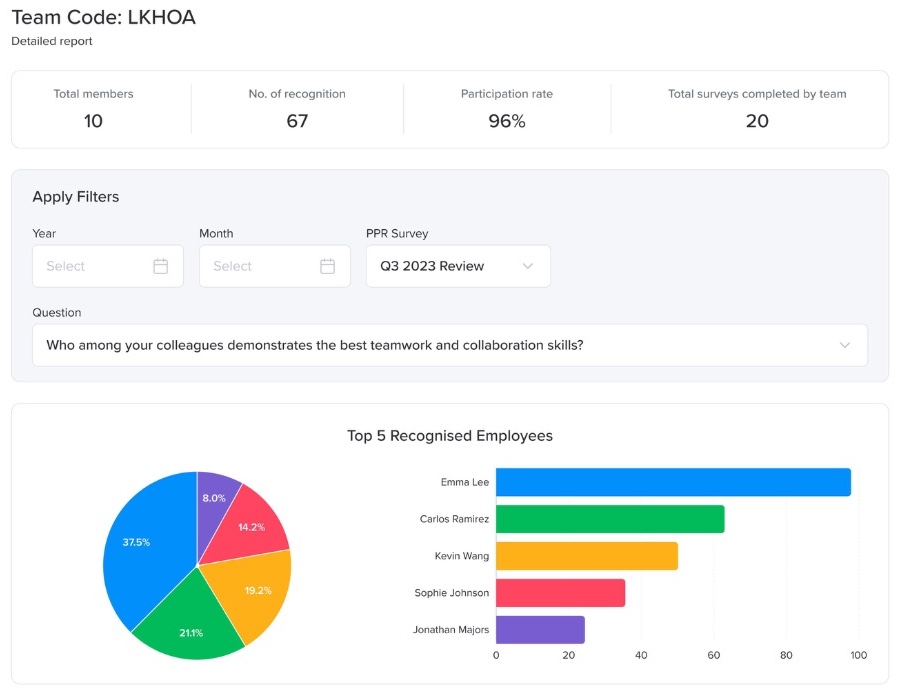Viewport: 900px width, 694px height.
Task: Click Emma Lee's blue bar
Action: 673,482
